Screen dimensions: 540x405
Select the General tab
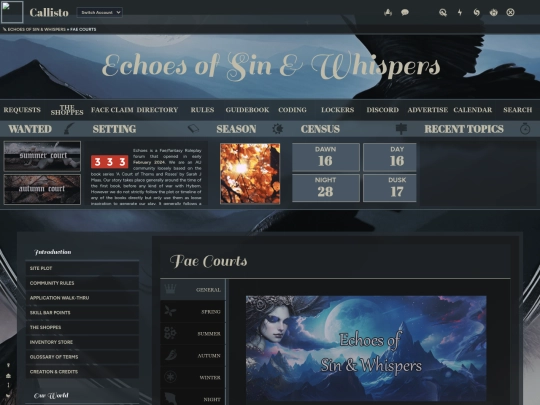pos(193,289)
